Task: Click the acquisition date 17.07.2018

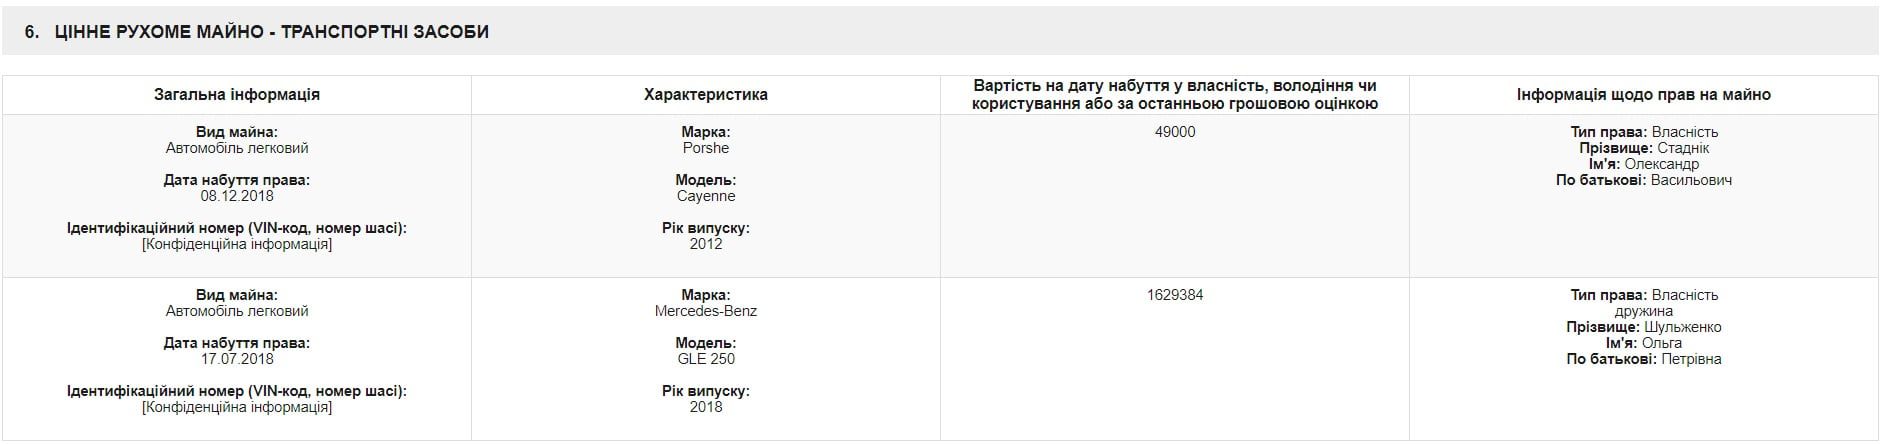Action: click(x=237, y=359)
